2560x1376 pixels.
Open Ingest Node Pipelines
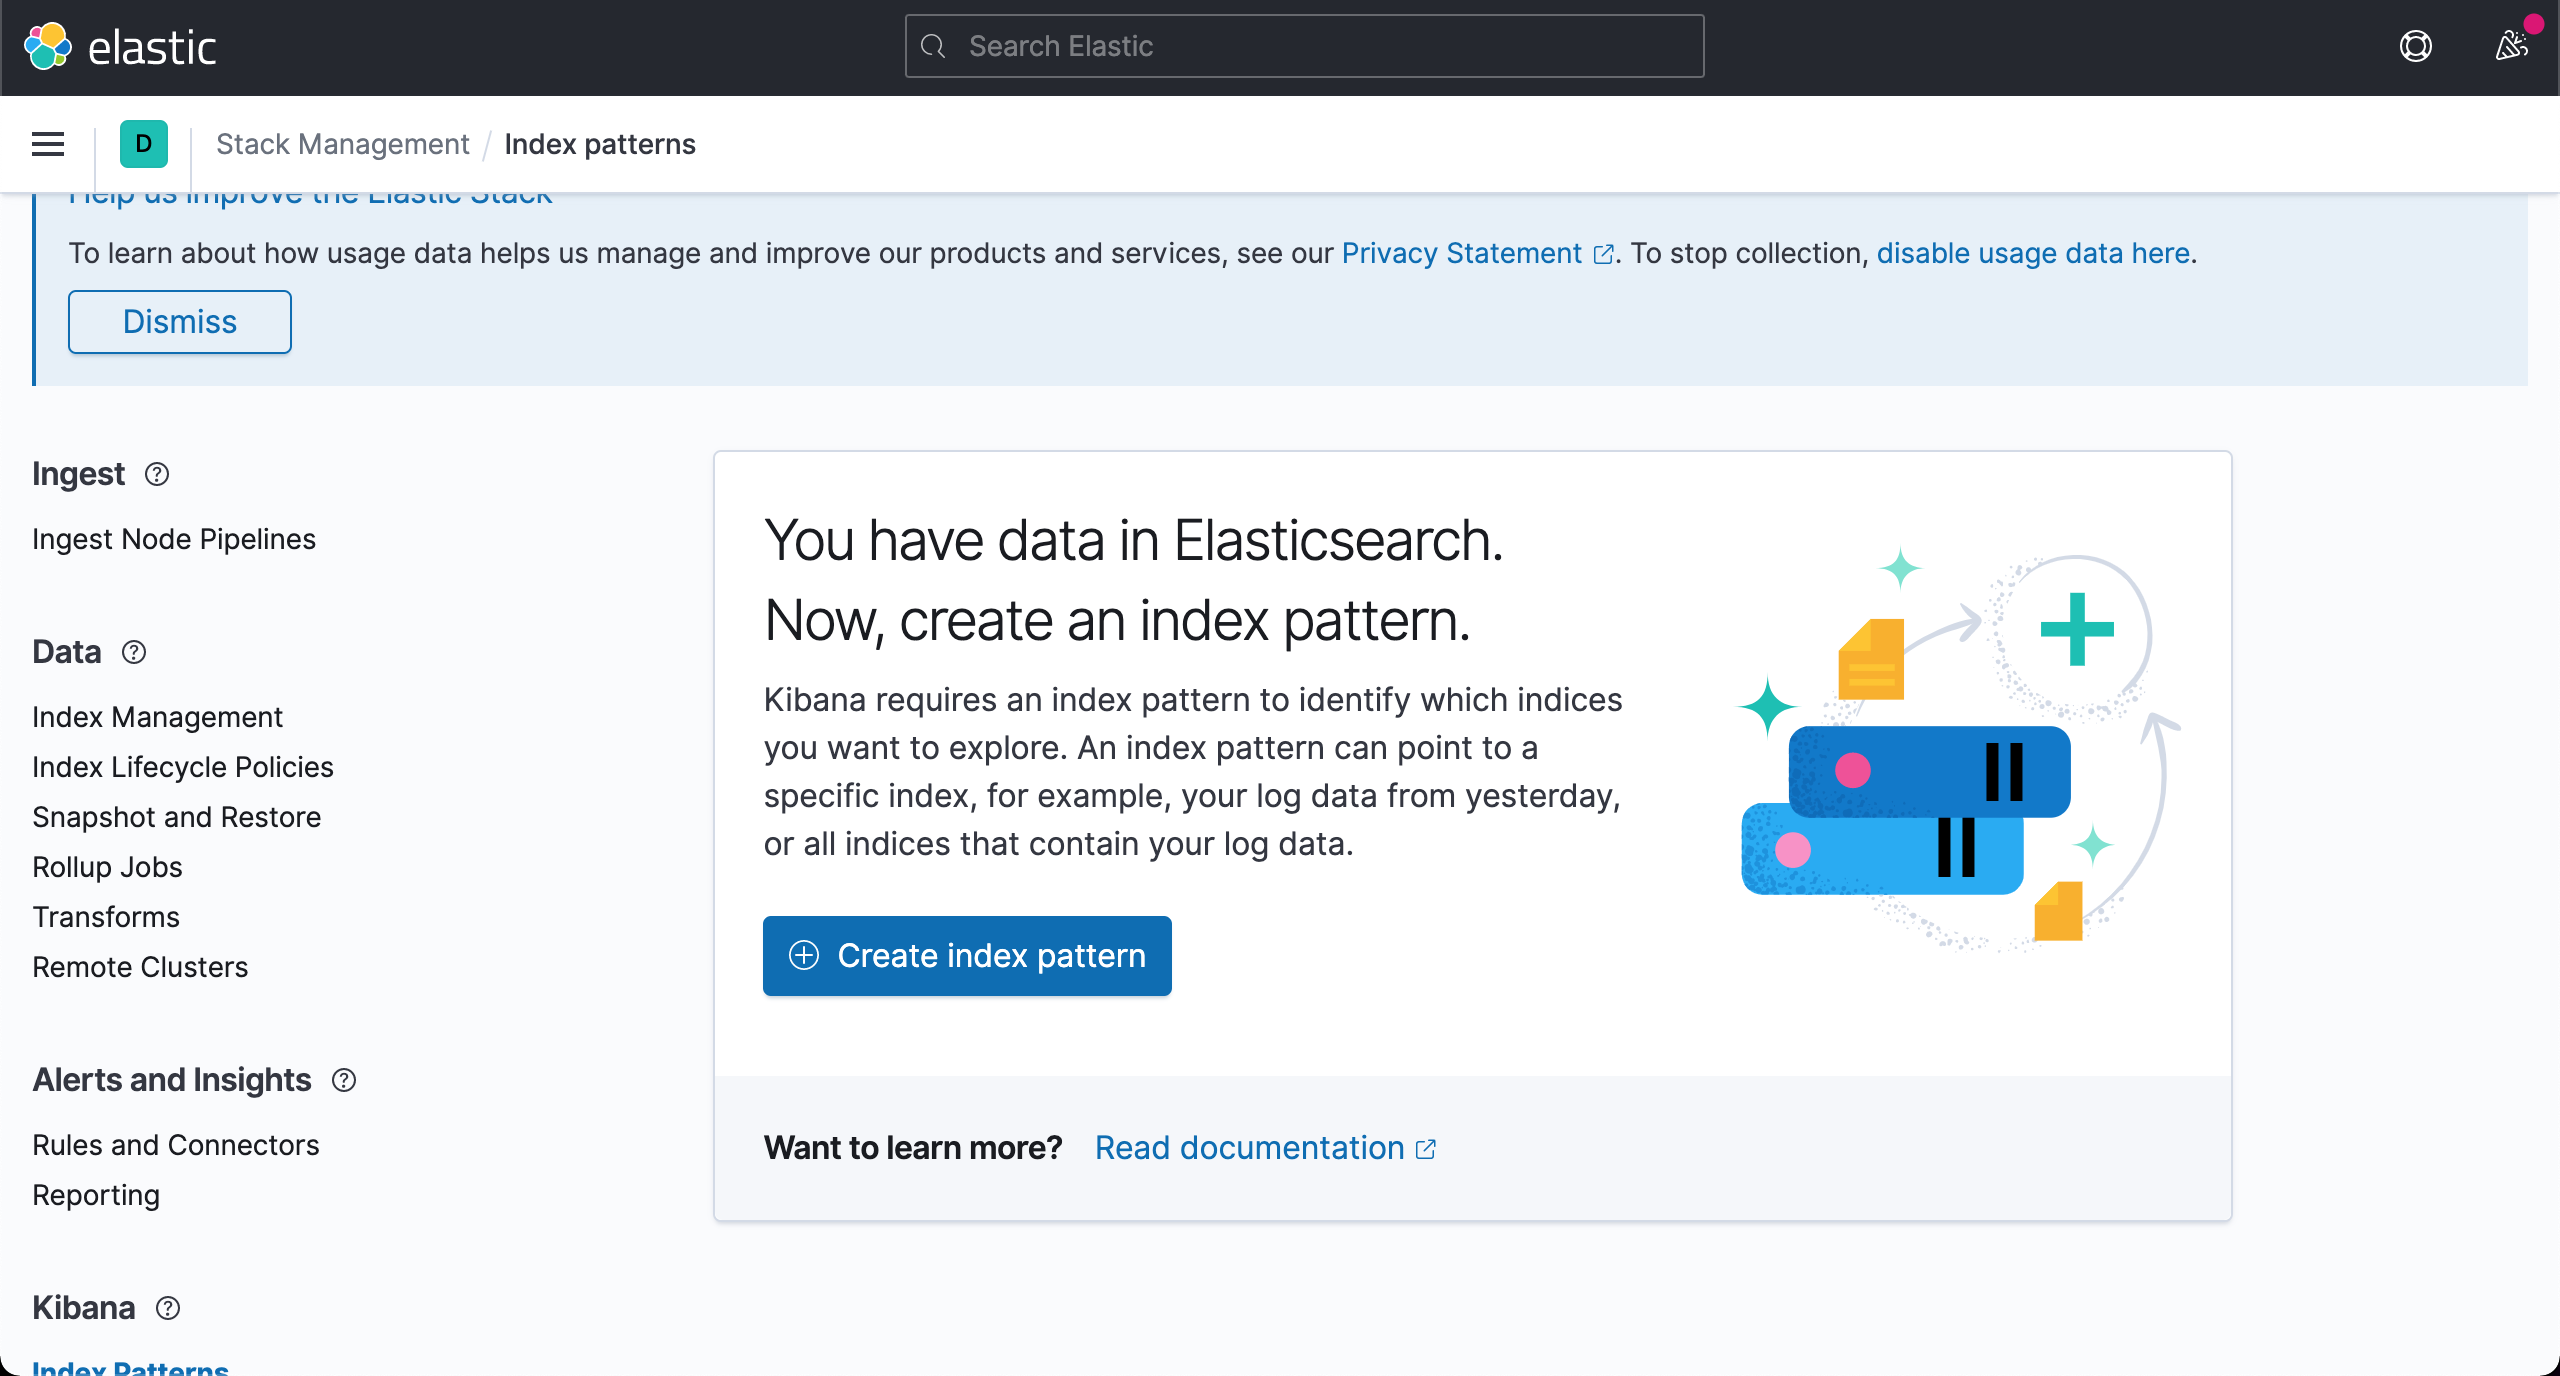pos(174,539)
